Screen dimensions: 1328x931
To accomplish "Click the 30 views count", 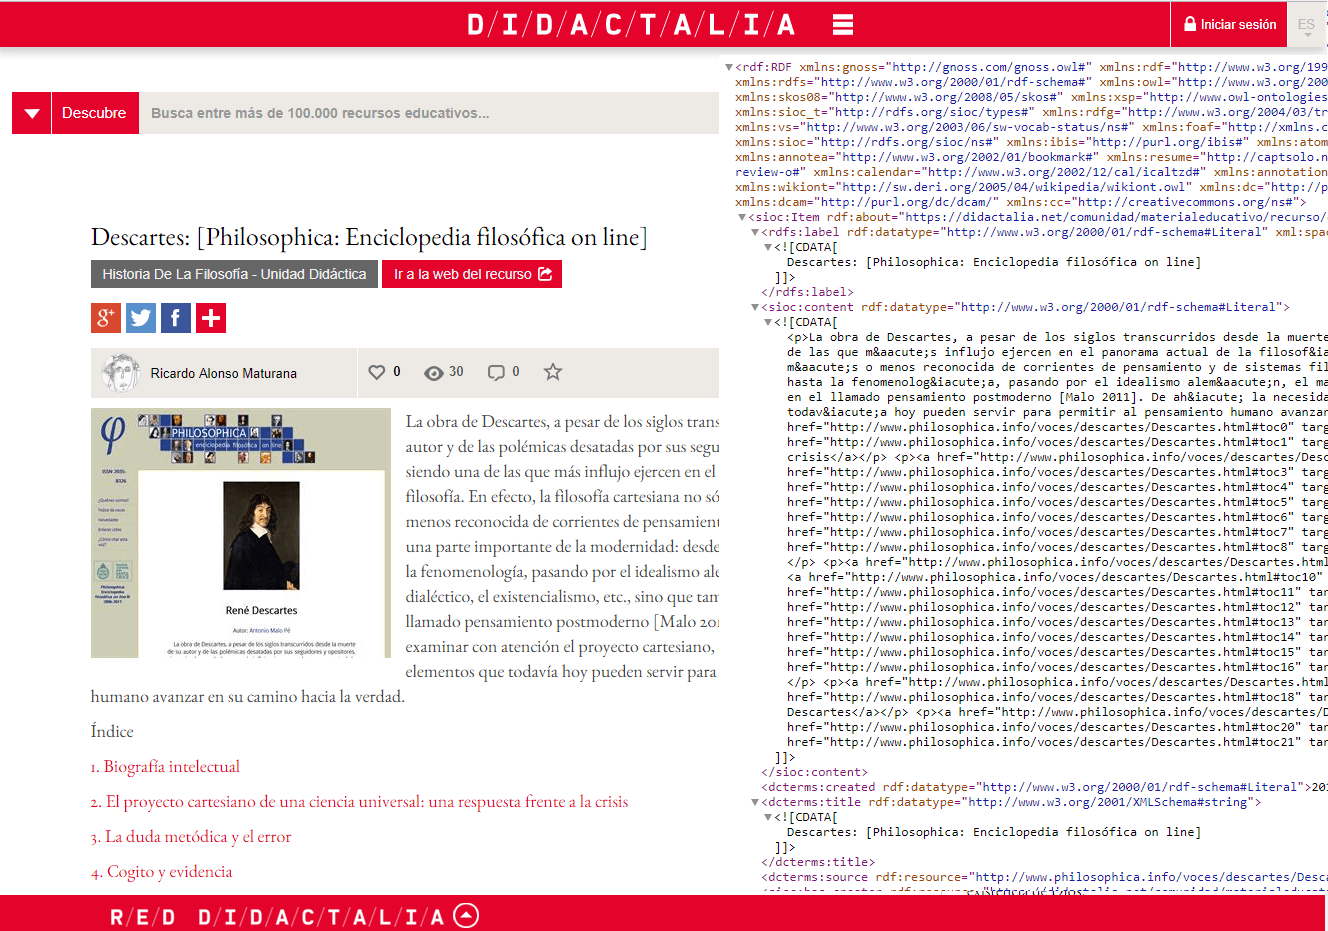I will (456, 372).
